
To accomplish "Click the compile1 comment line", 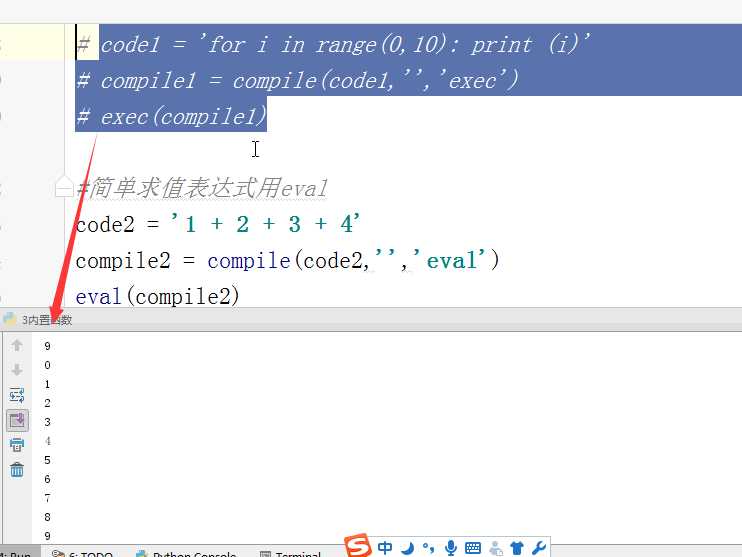I will tap(297, 80).
